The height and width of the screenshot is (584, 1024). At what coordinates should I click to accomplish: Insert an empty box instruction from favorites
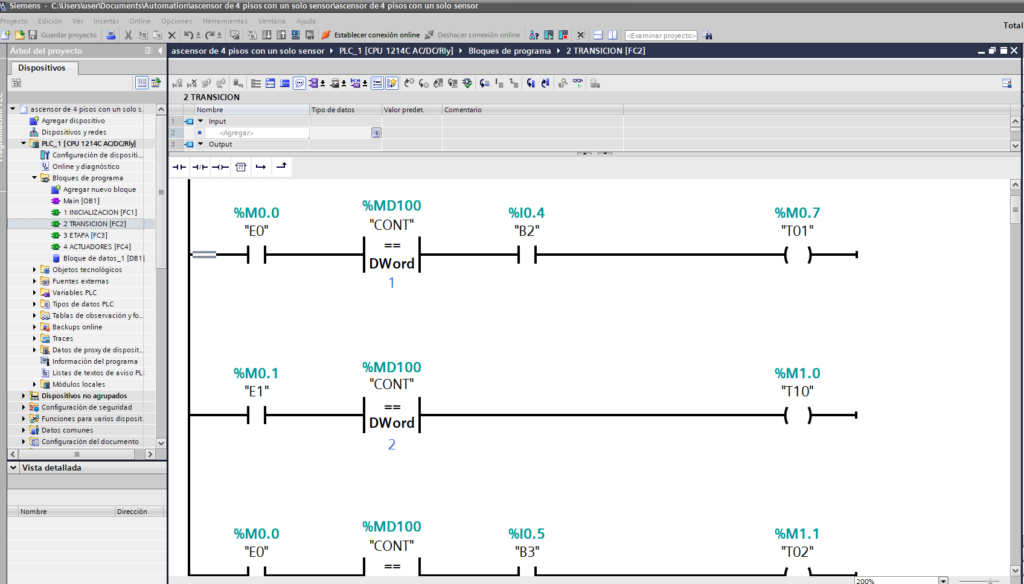pos(241,167)
